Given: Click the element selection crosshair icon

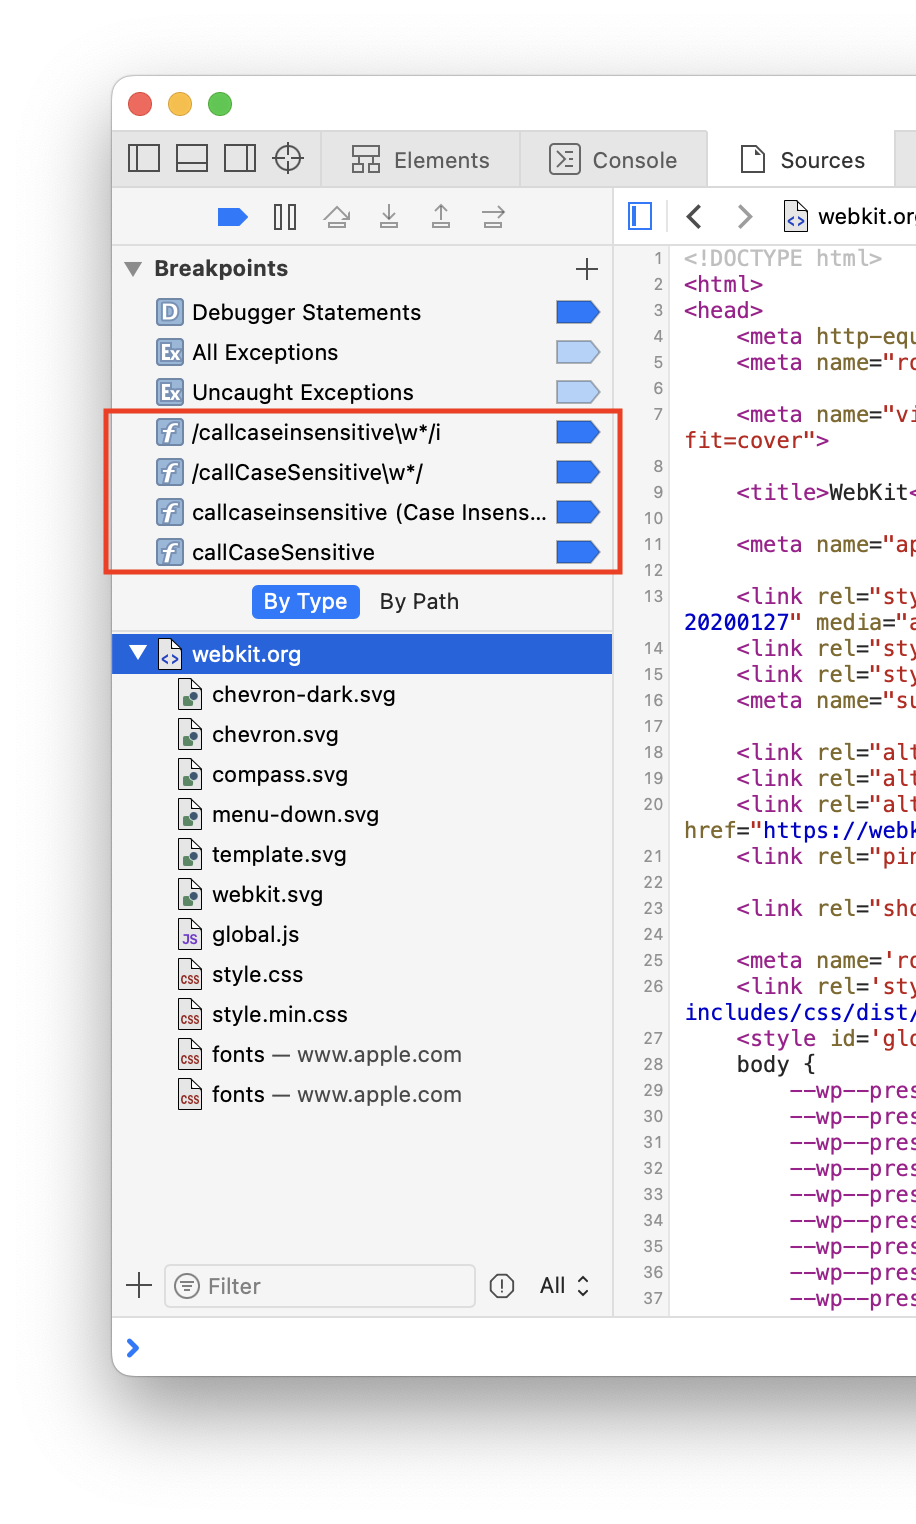Looking at the screenshot, I should (288, 159).
